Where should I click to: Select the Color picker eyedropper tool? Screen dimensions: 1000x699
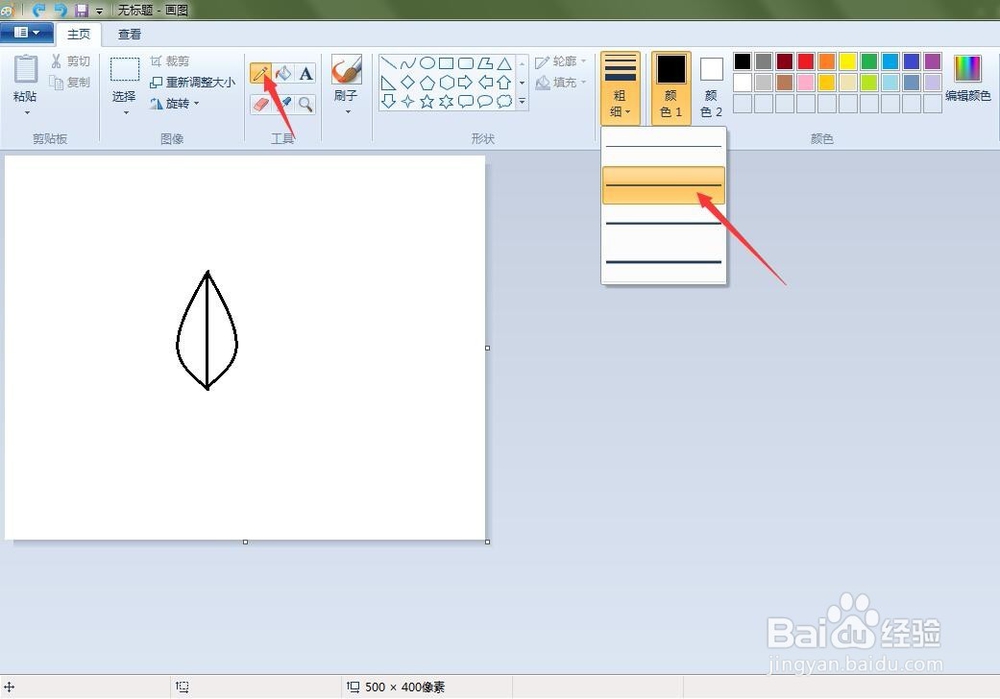point(283,103)
